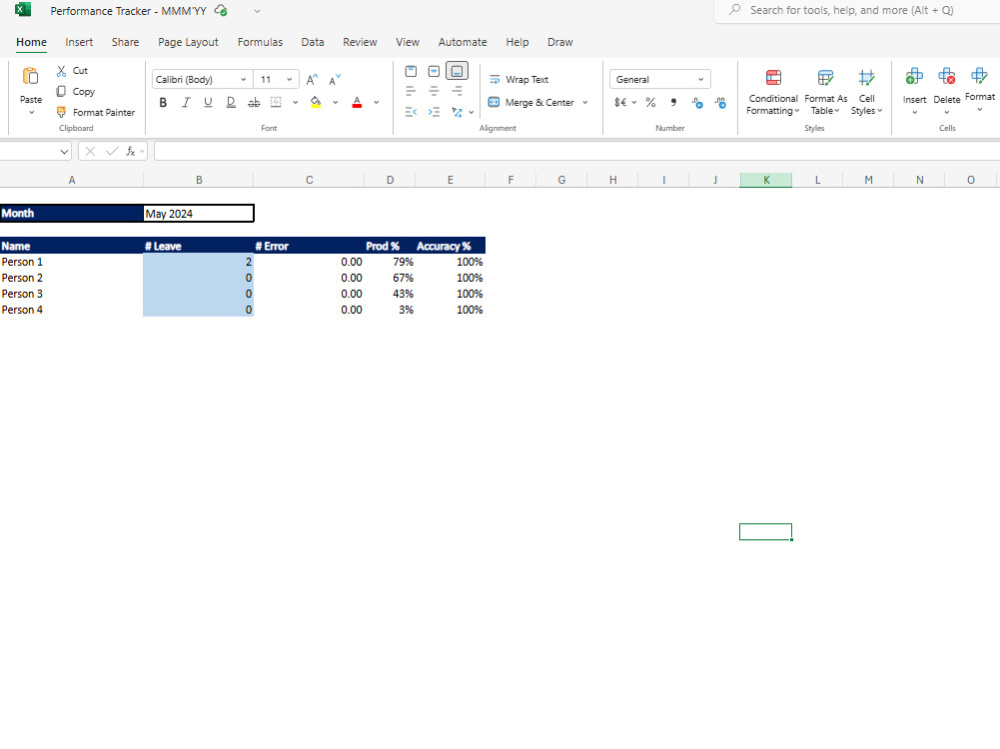Open Conditional Formatting menu

point(773,92)
